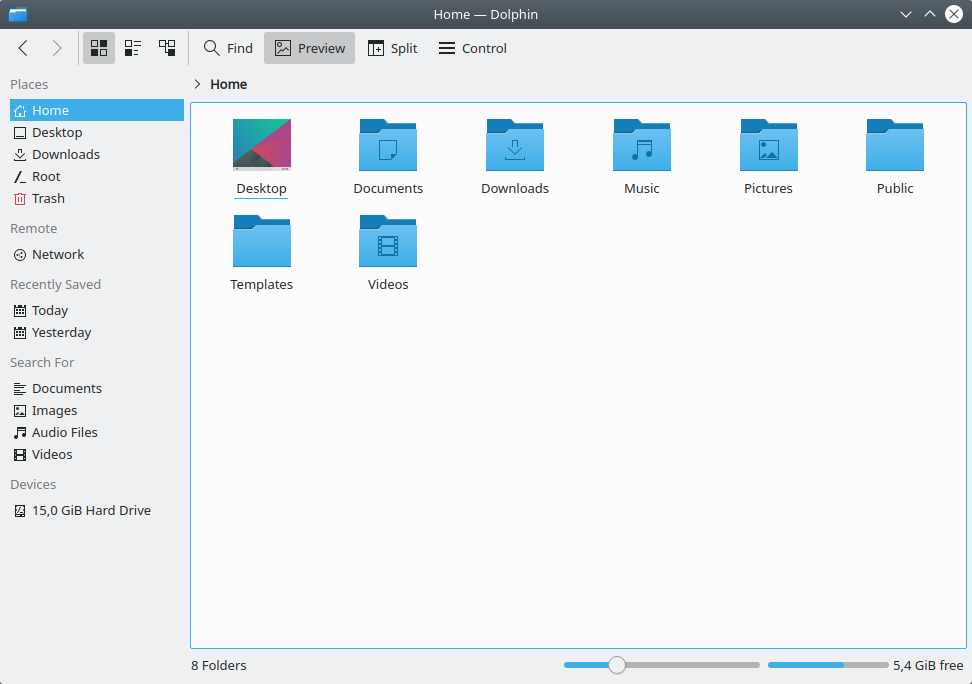The width and height of the screenshot is (972, 684).
Task: Select Trash in Places panel
Action: click(x=47, y=198)
